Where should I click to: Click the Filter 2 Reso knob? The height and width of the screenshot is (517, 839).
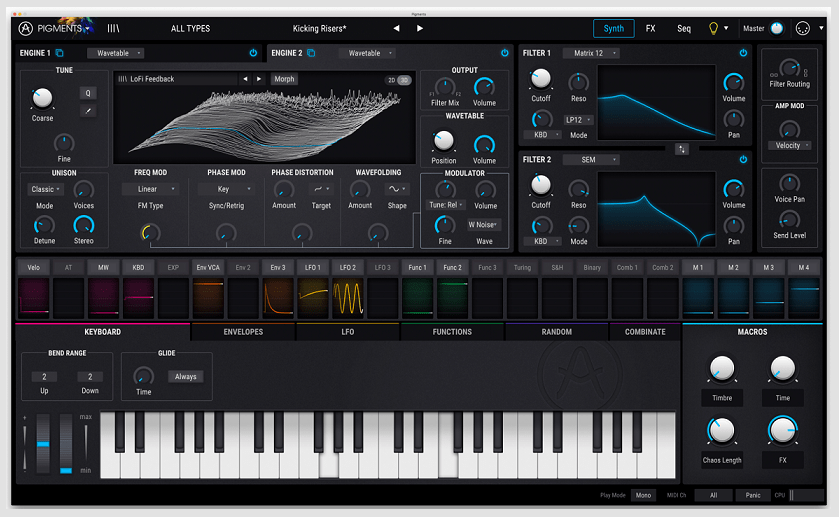578,189
